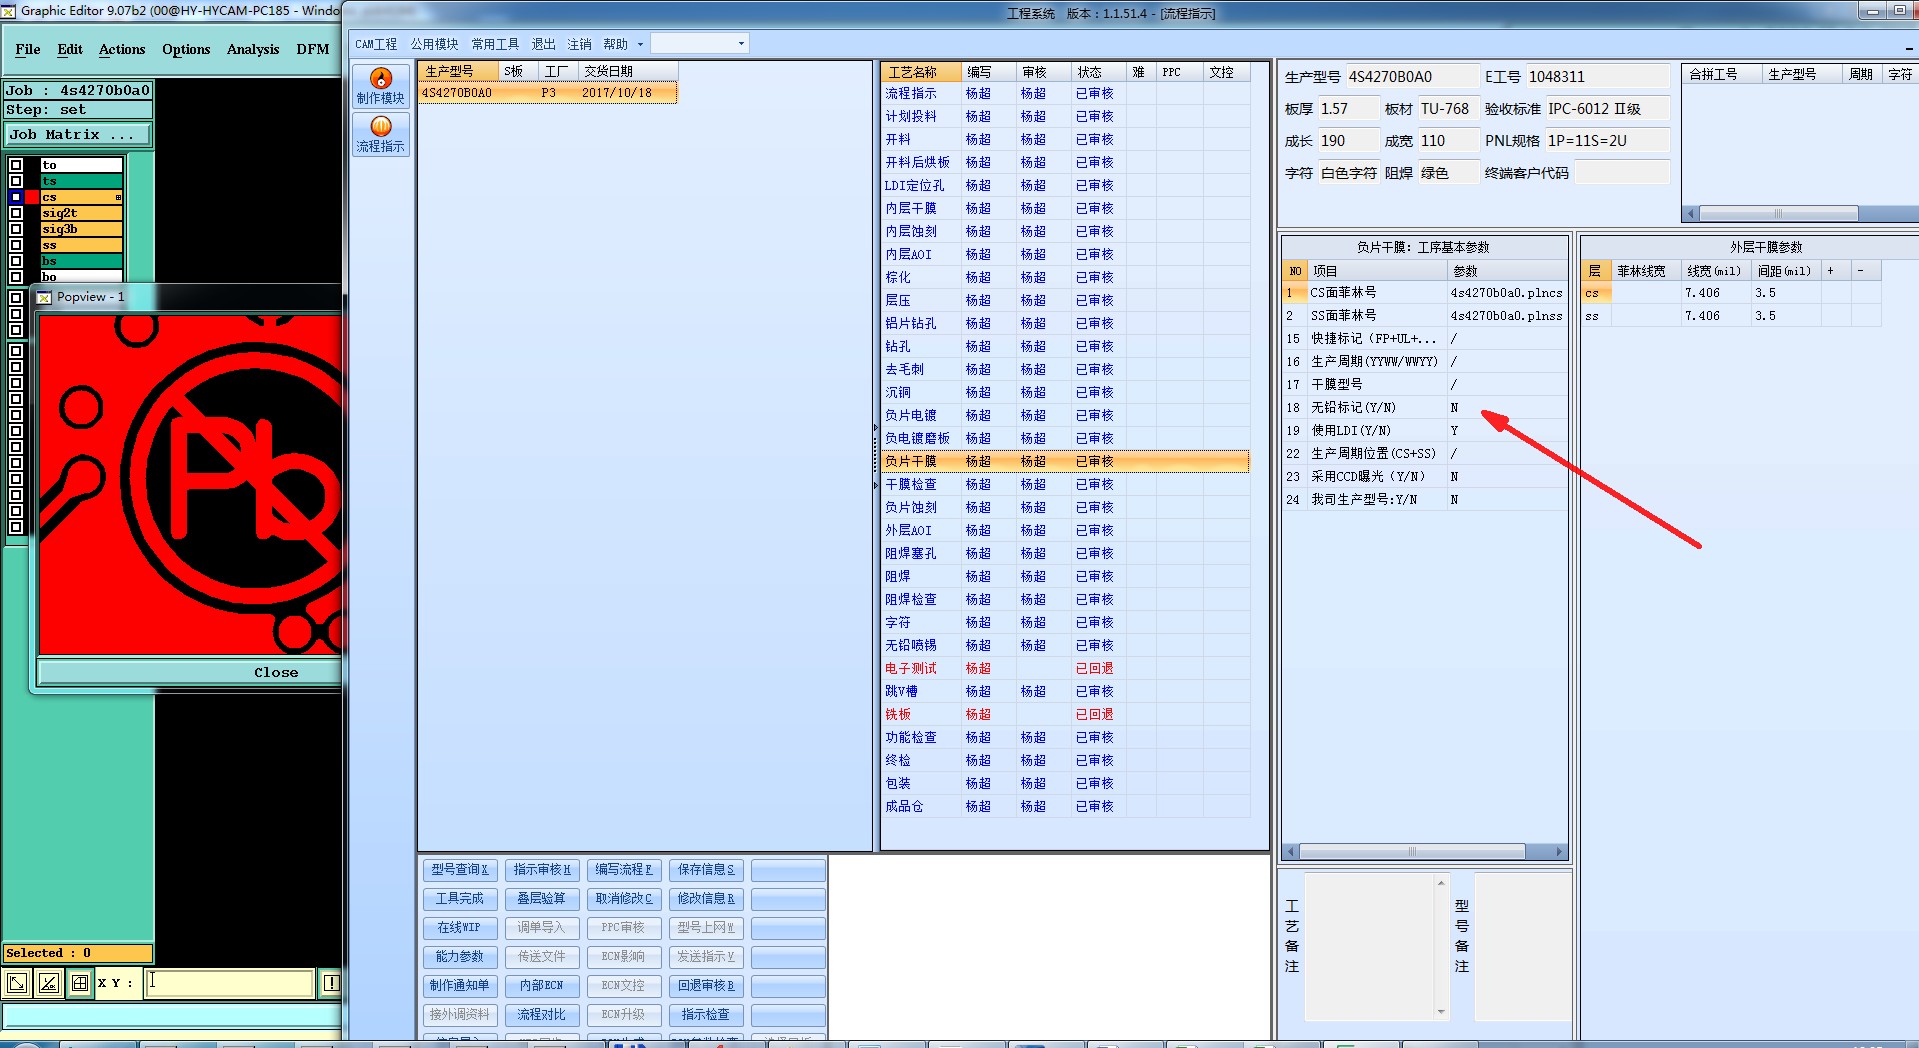Screen dimensions: 1919x1048
Task: Click the 型号查询 button
Action: [460, 870]
